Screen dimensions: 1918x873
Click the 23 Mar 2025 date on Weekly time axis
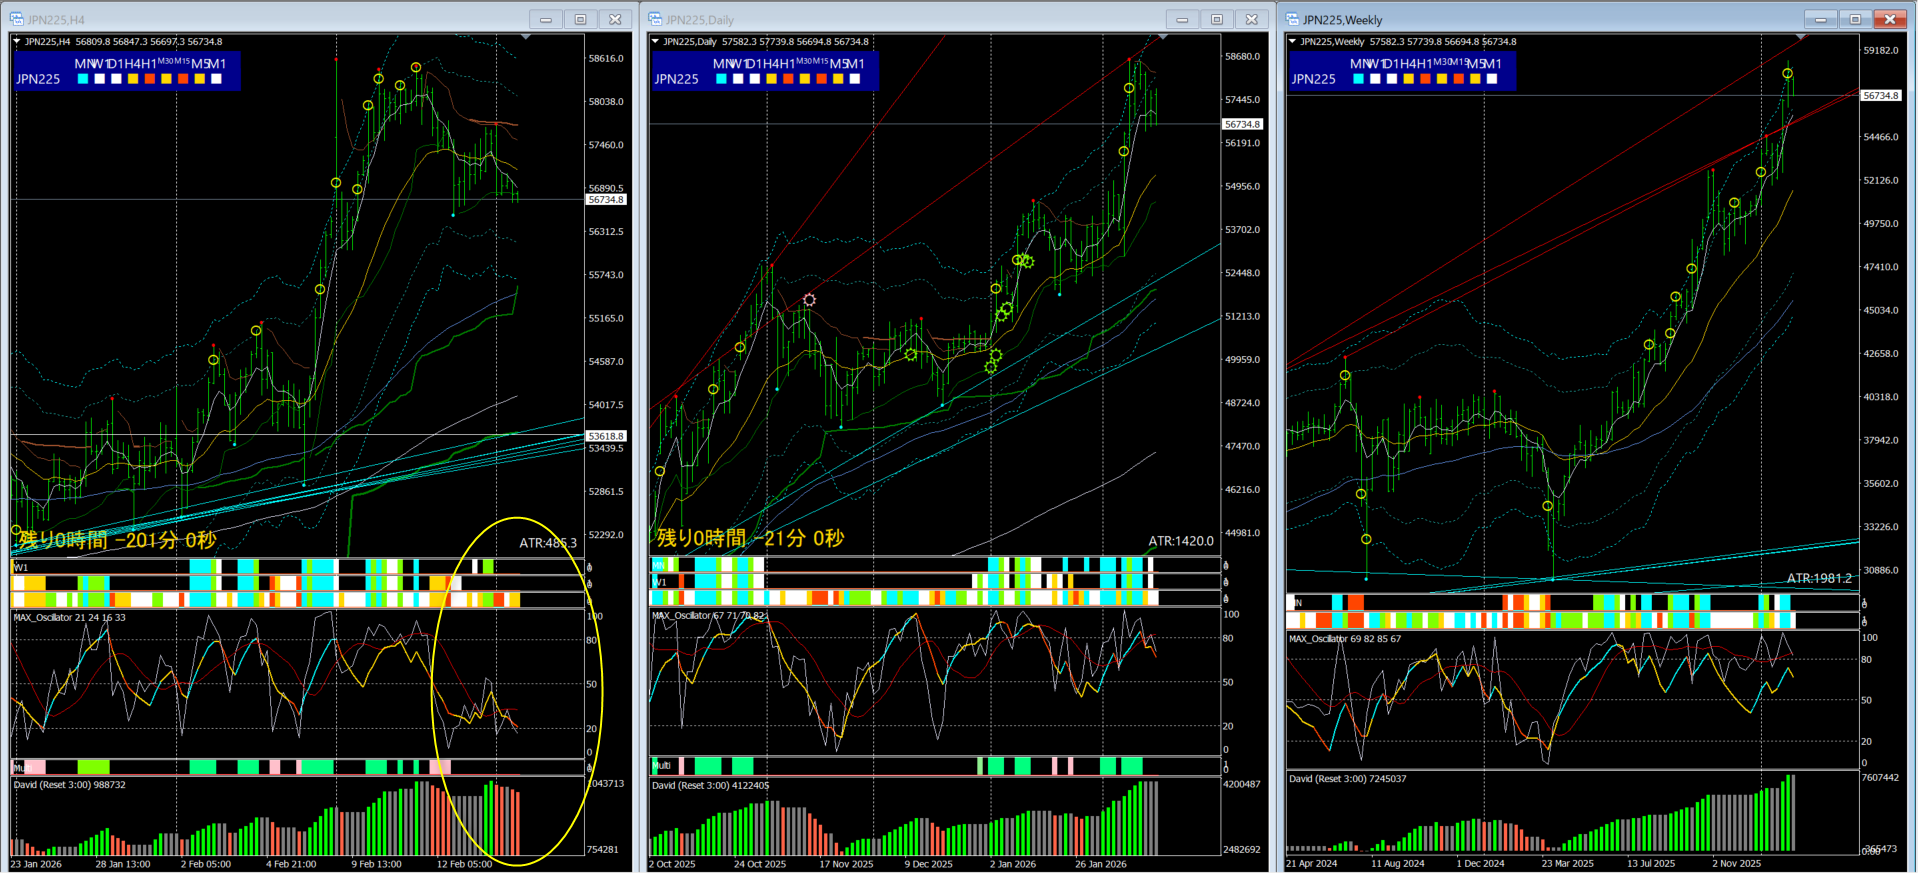point(1568,863)
